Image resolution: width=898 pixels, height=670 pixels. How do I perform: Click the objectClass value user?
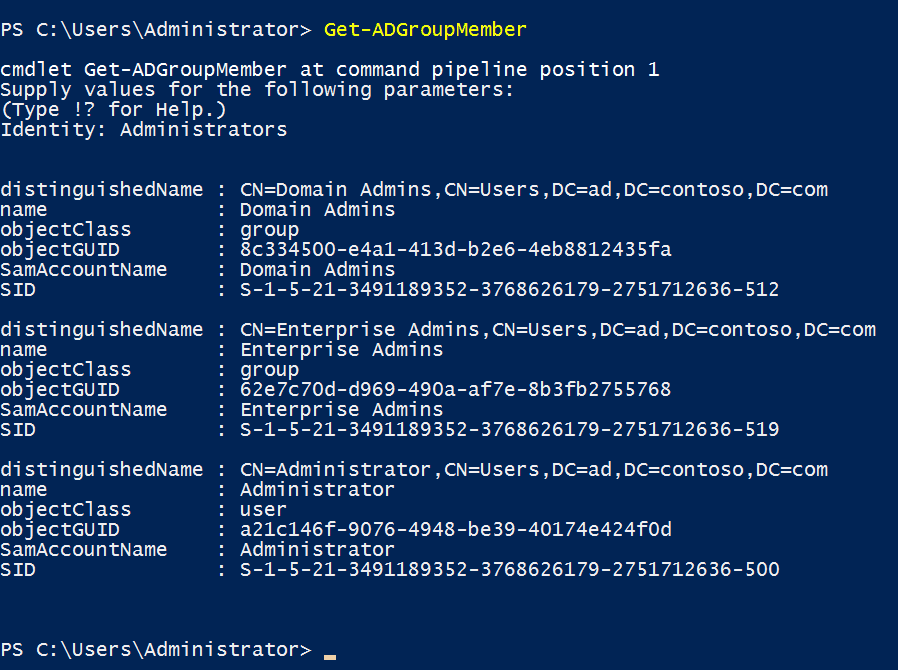point(263,510)
